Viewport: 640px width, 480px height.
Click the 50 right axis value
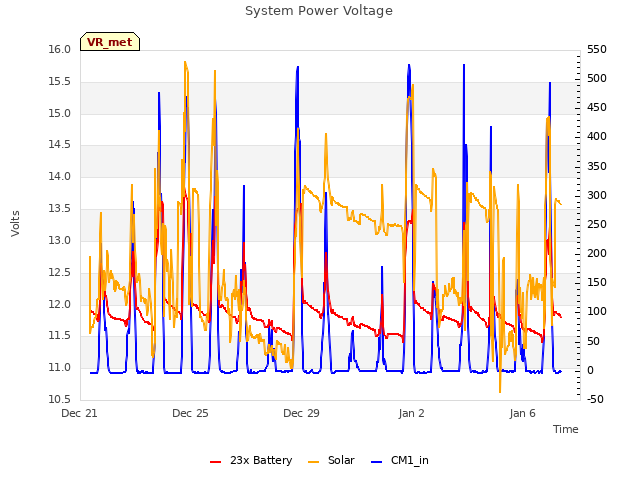coord(593,342)
